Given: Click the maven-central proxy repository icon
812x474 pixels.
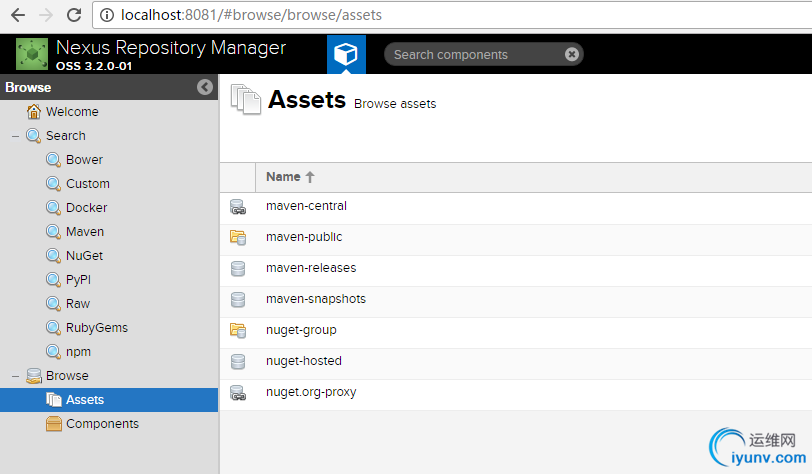Looking at the screenshot, I should (x=238, y=207).
